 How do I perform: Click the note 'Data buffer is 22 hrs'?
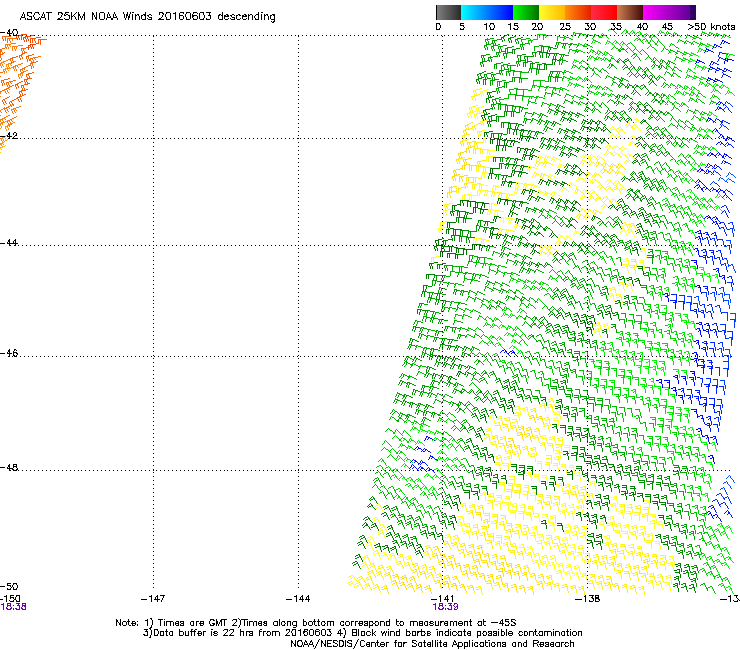coord(204,633)
